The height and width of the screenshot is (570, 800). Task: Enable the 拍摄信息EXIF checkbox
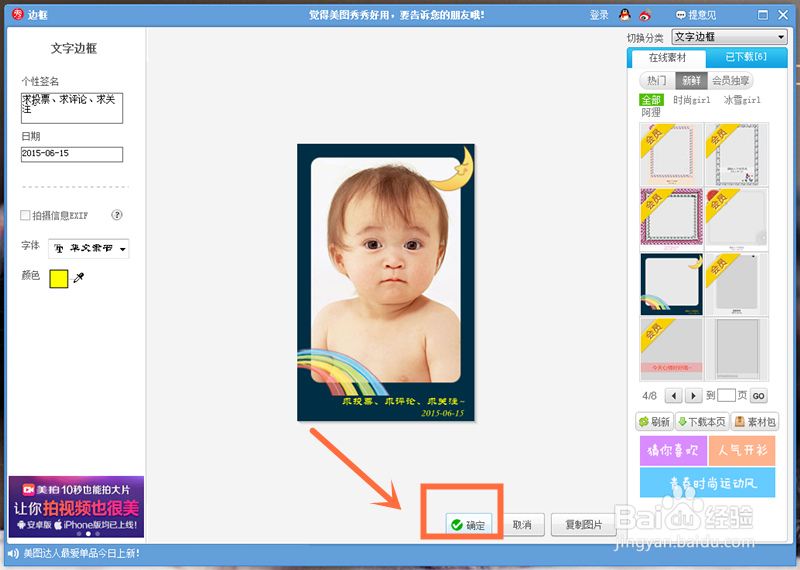[25, 215]
